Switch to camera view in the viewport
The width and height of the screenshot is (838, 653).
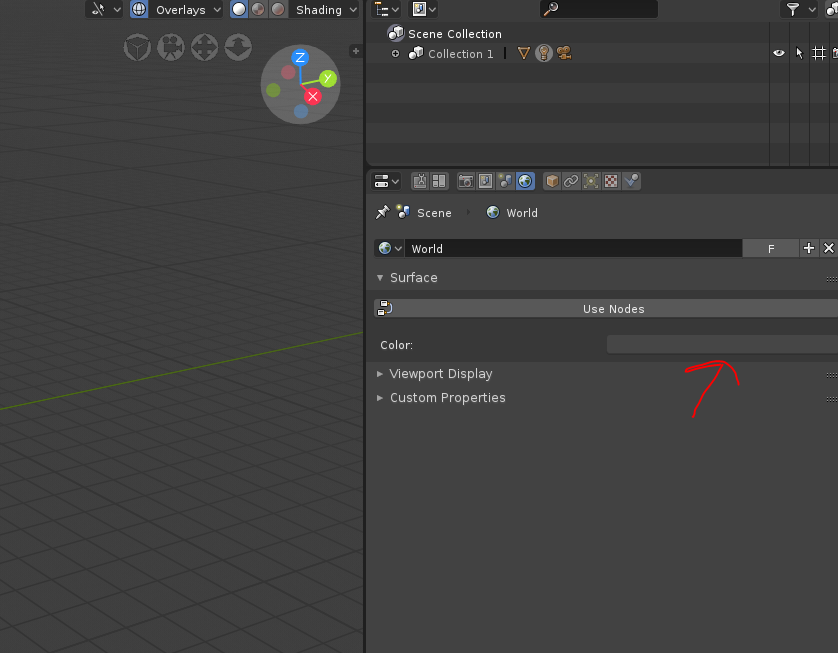point(170,48)
